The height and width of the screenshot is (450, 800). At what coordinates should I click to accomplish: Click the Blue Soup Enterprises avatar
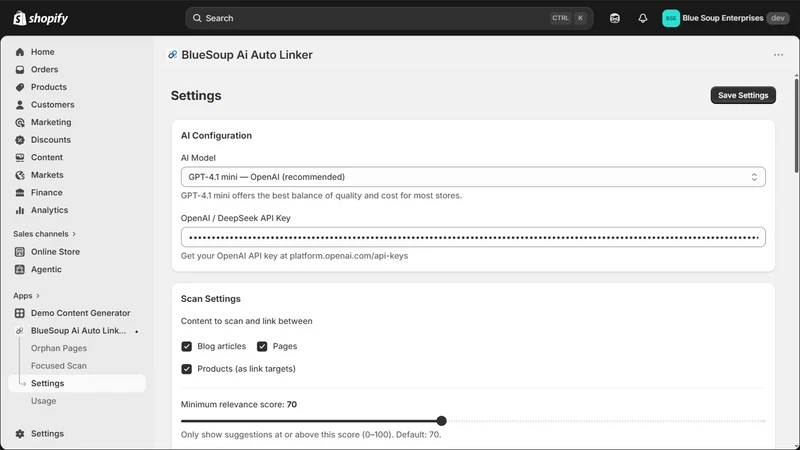tap(671, 18)
